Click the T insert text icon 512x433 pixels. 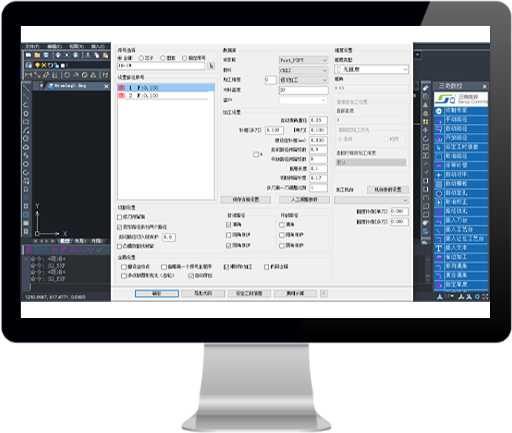439,248
